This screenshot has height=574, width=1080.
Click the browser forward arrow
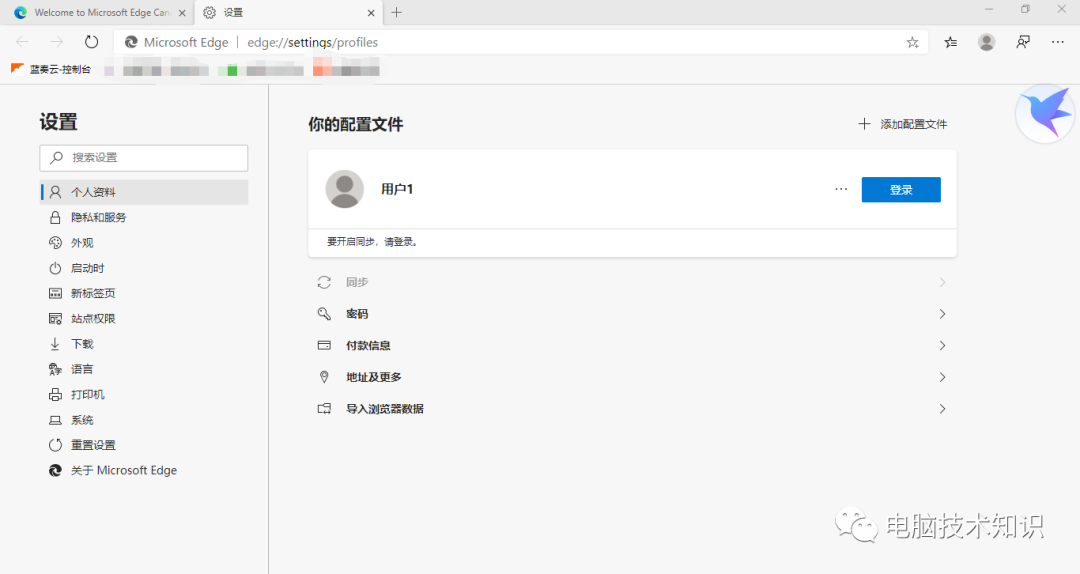(x=56, y=42)
